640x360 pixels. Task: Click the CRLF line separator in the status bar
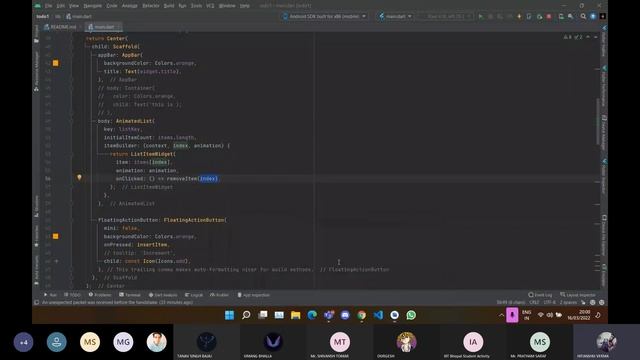[x=534, y=302]
